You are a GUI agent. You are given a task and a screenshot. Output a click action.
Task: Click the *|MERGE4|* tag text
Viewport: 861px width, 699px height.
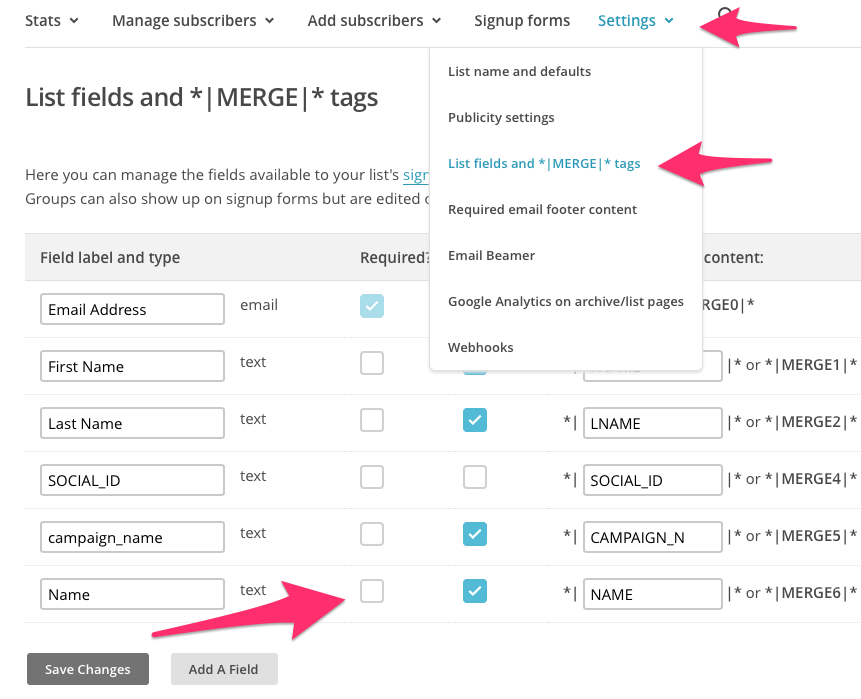(x=811, y=479)
